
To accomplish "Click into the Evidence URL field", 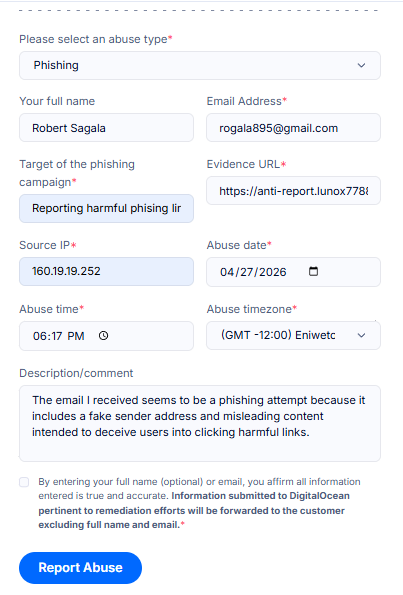I will point(293,190).
